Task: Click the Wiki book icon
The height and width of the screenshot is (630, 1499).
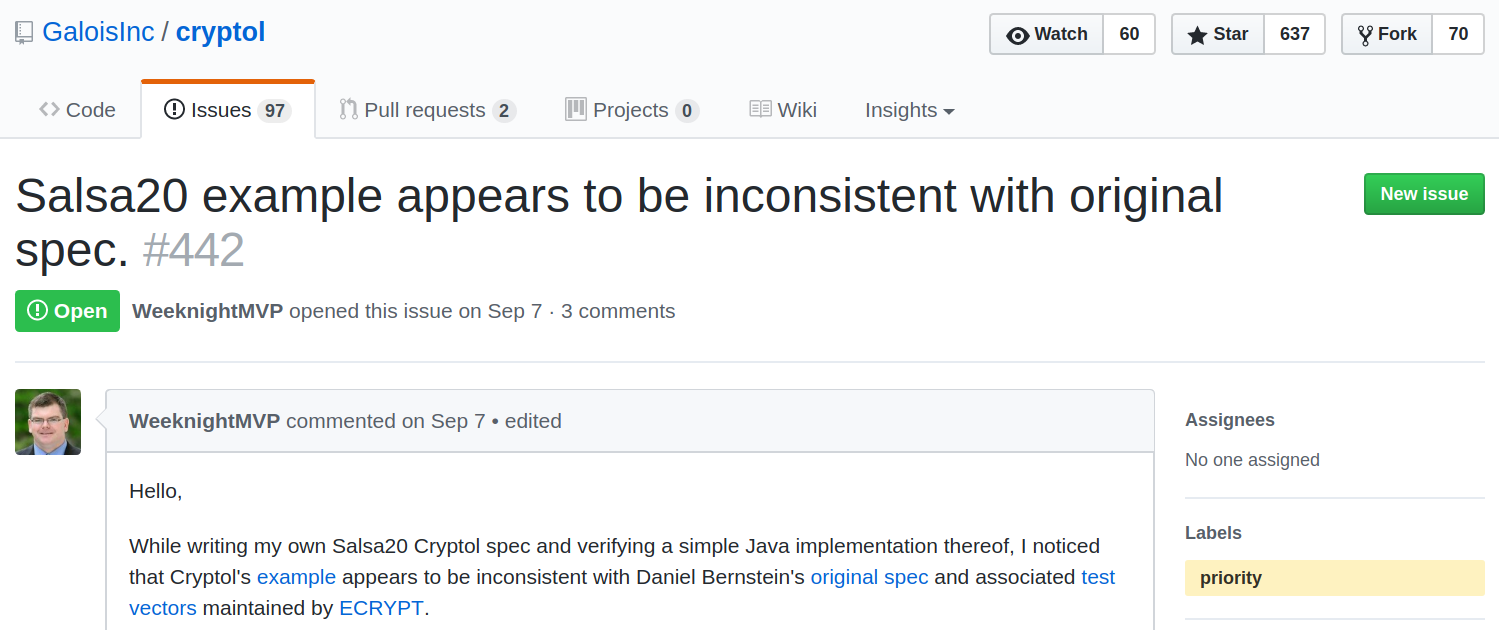Action: coord(757,109)
